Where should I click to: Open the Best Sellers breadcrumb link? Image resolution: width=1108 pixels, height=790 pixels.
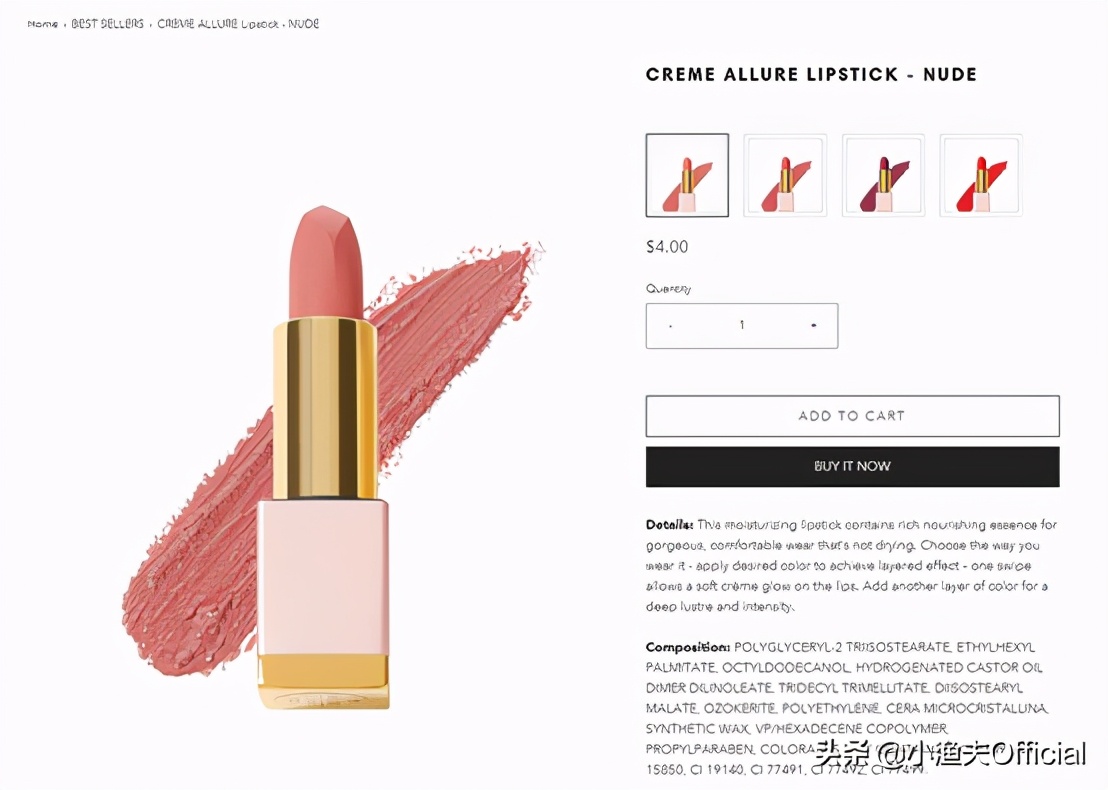[x=107, y=24]
